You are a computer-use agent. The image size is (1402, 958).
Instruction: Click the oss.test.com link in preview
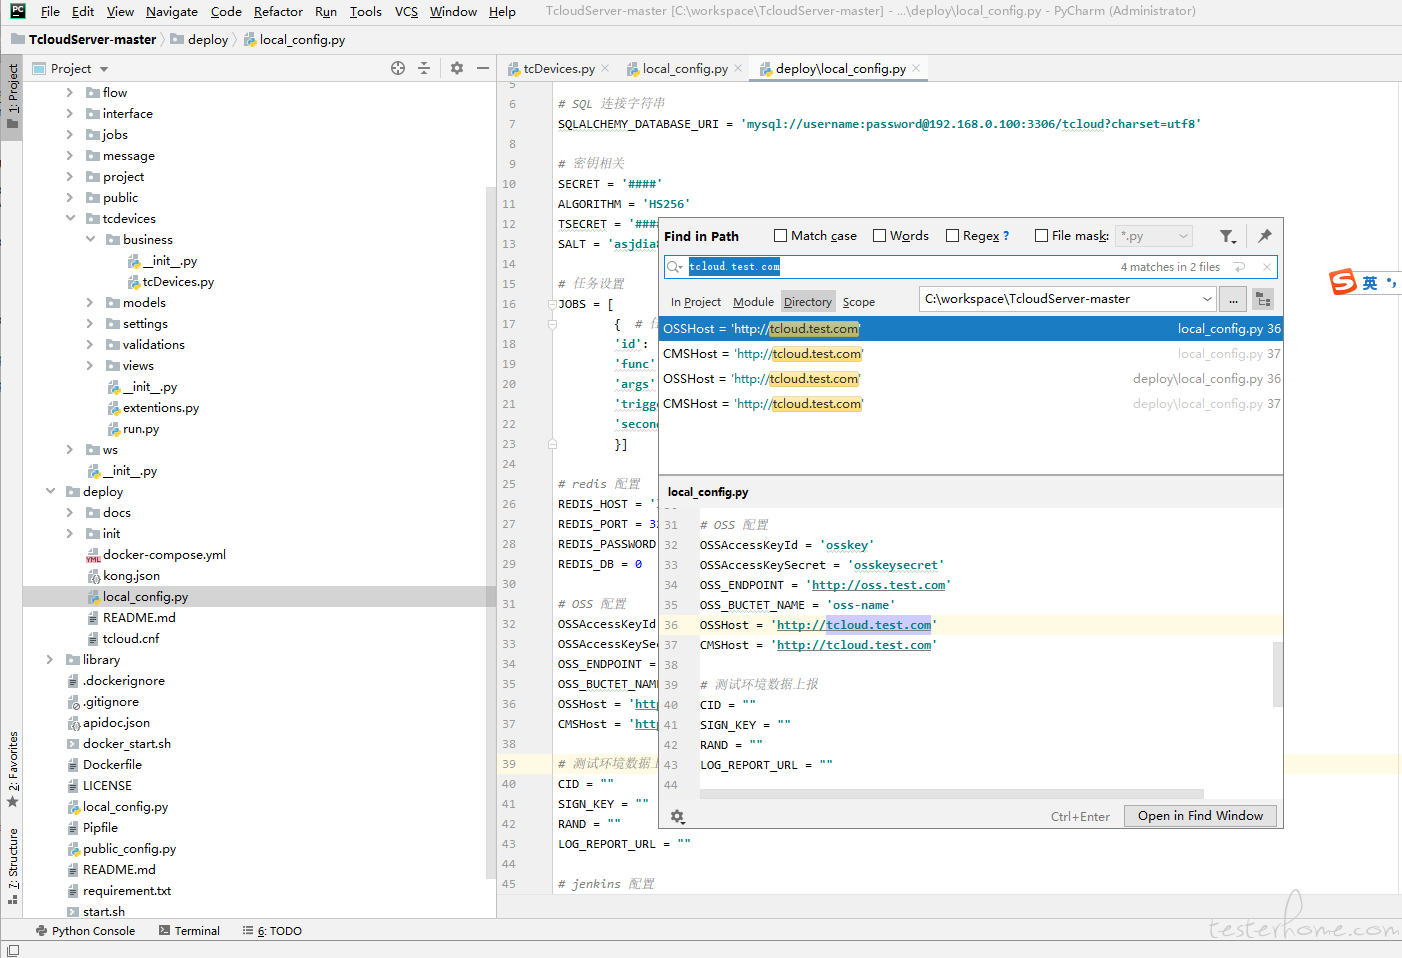point(878,585)
